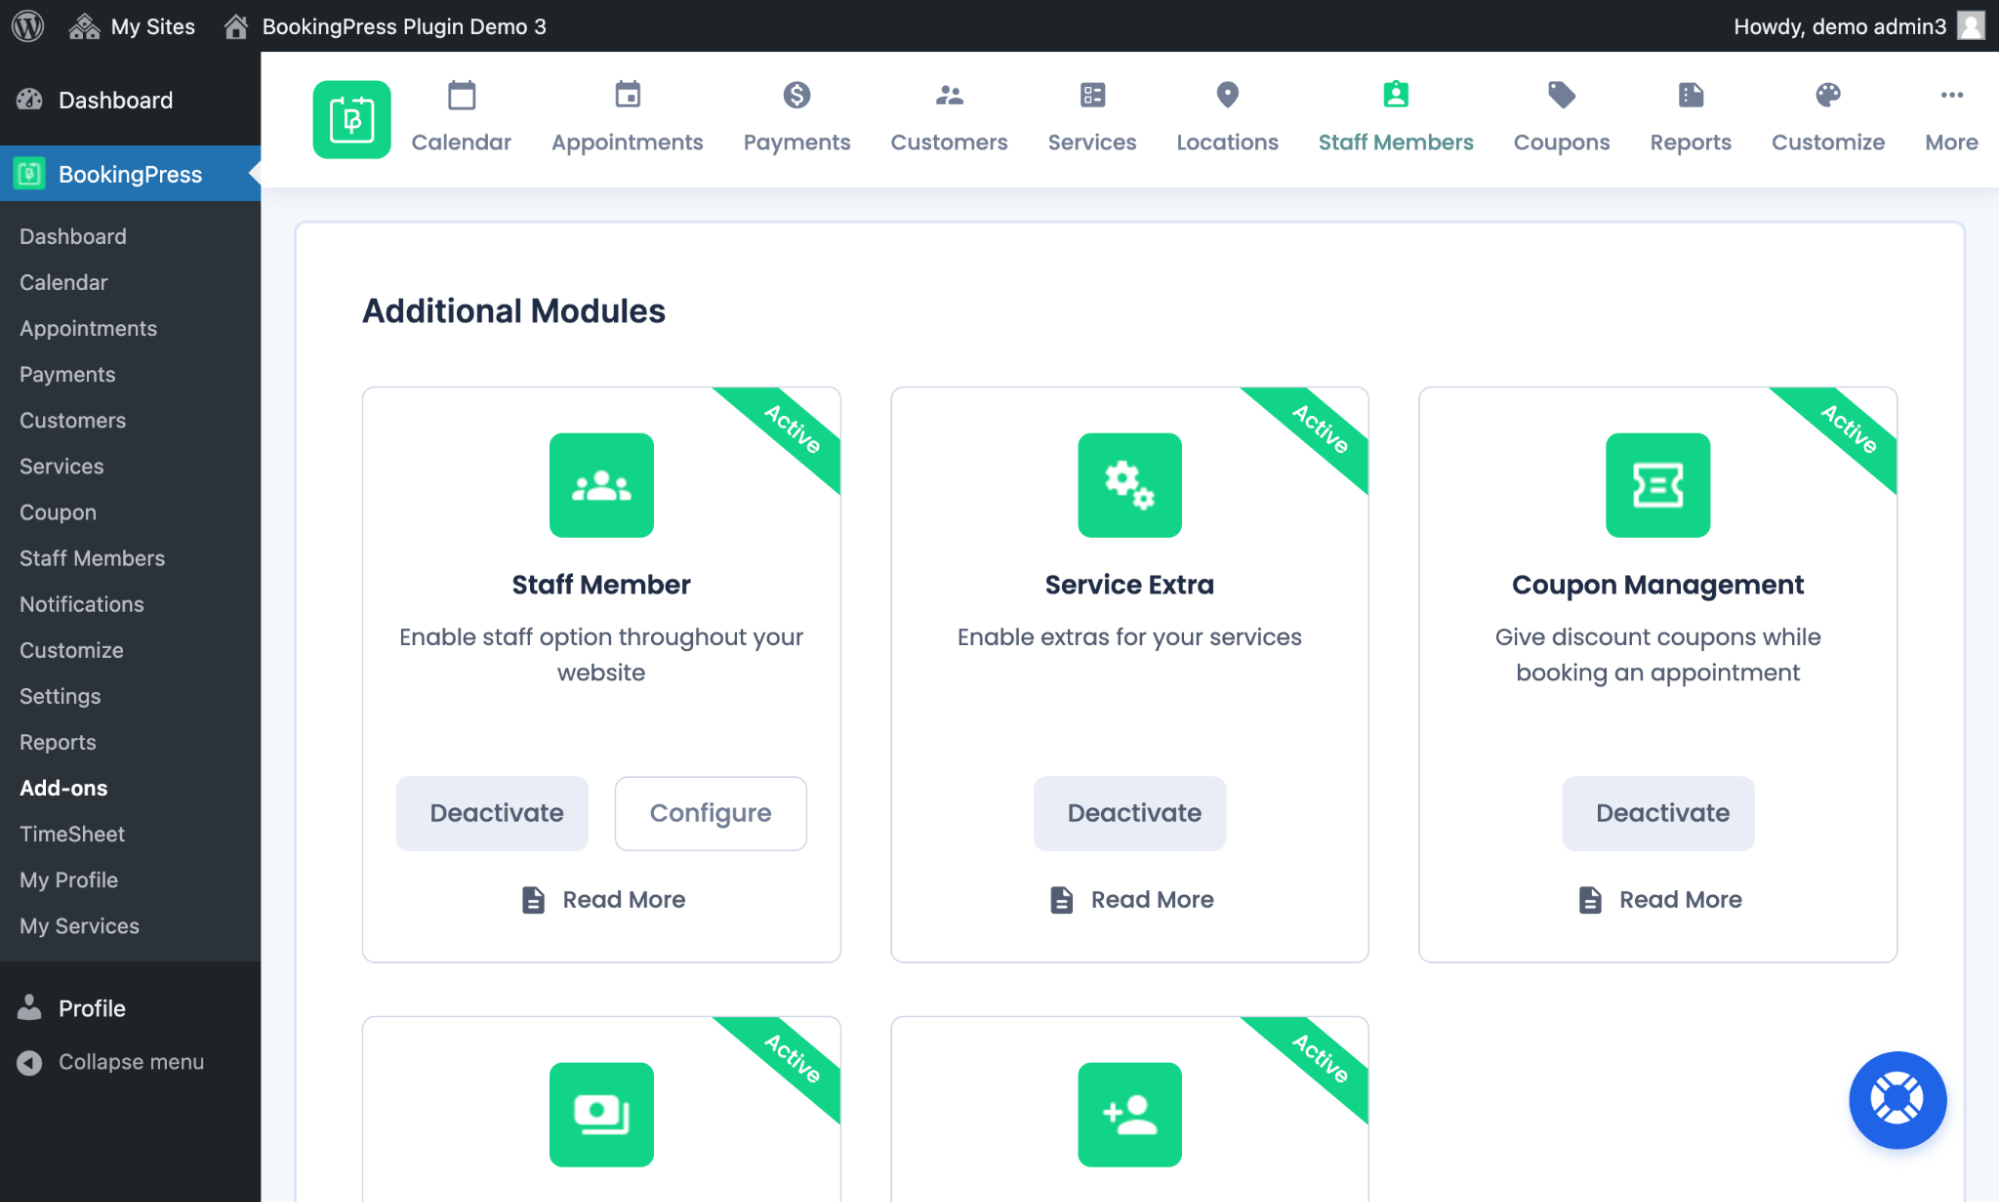Open Notifications from the sidebar

point(81,604)
